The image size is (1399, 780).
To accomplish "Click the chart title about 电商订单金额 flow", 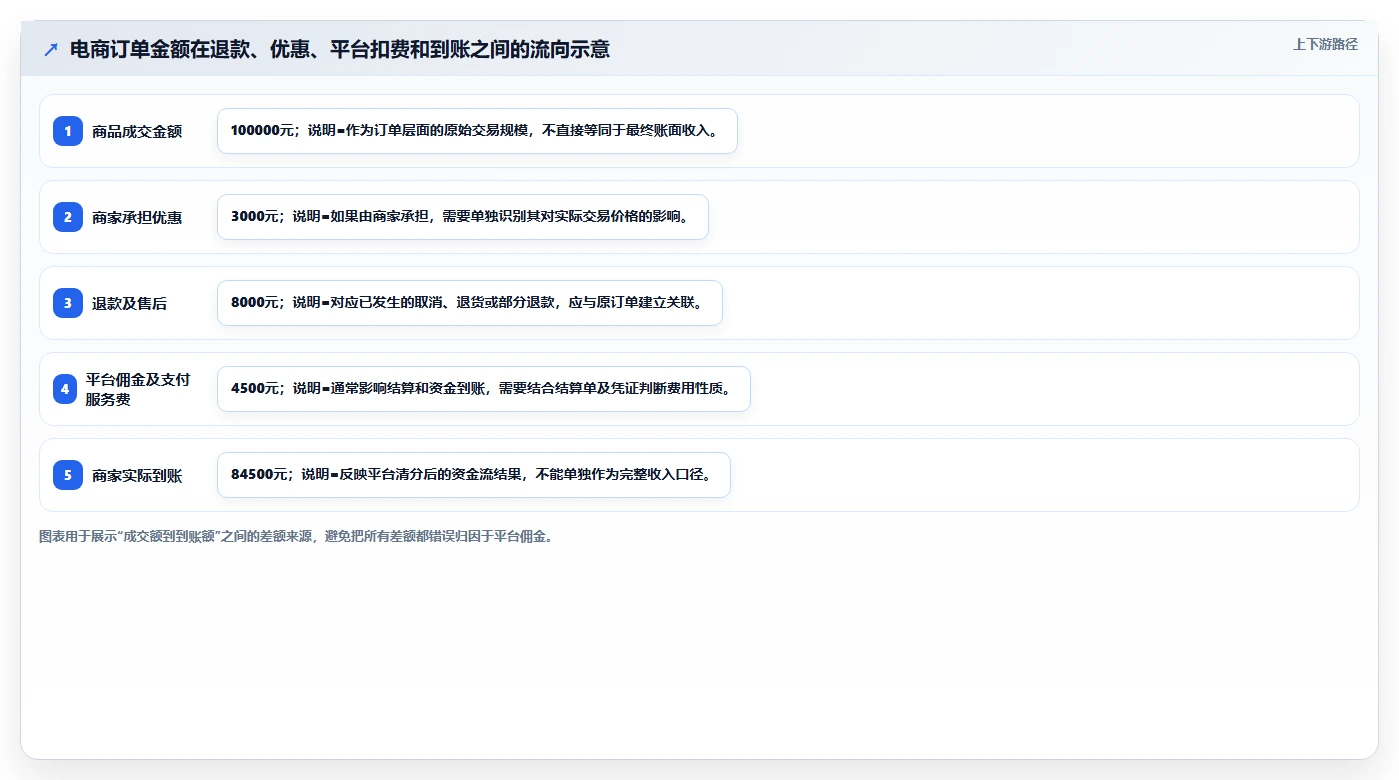I will coord(340,49).
